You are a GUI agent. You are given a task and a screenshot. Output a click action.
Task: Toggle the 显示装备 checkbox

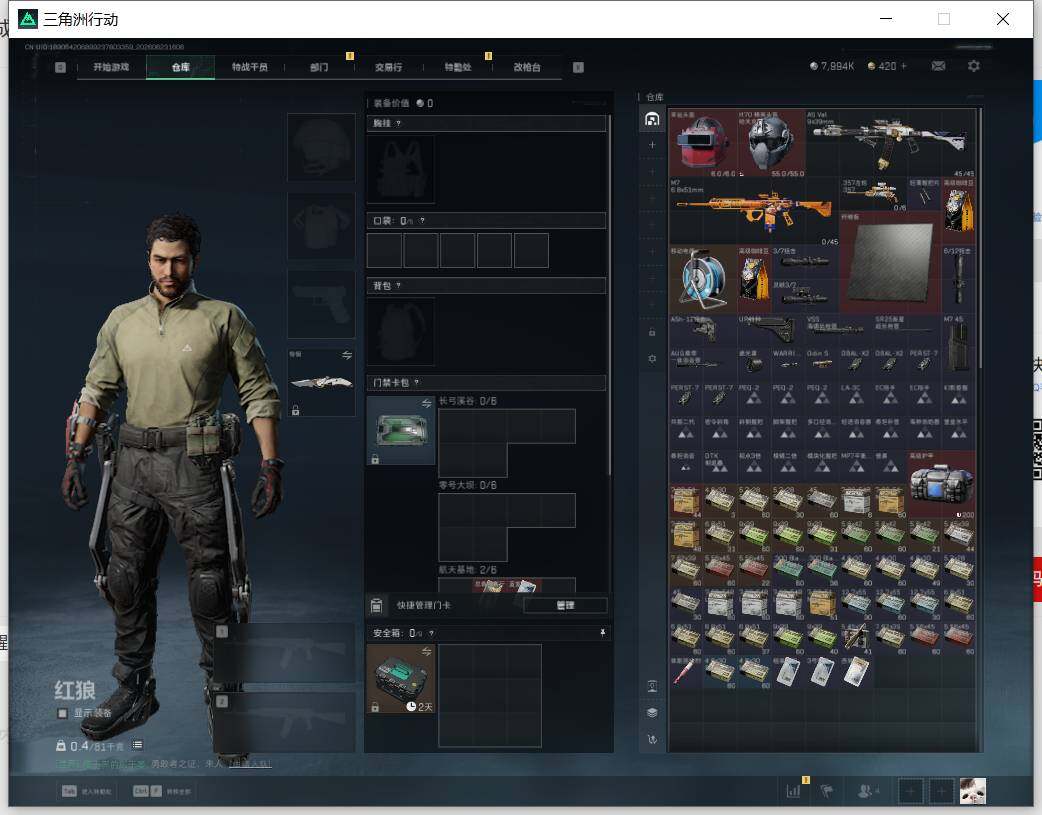62,713
